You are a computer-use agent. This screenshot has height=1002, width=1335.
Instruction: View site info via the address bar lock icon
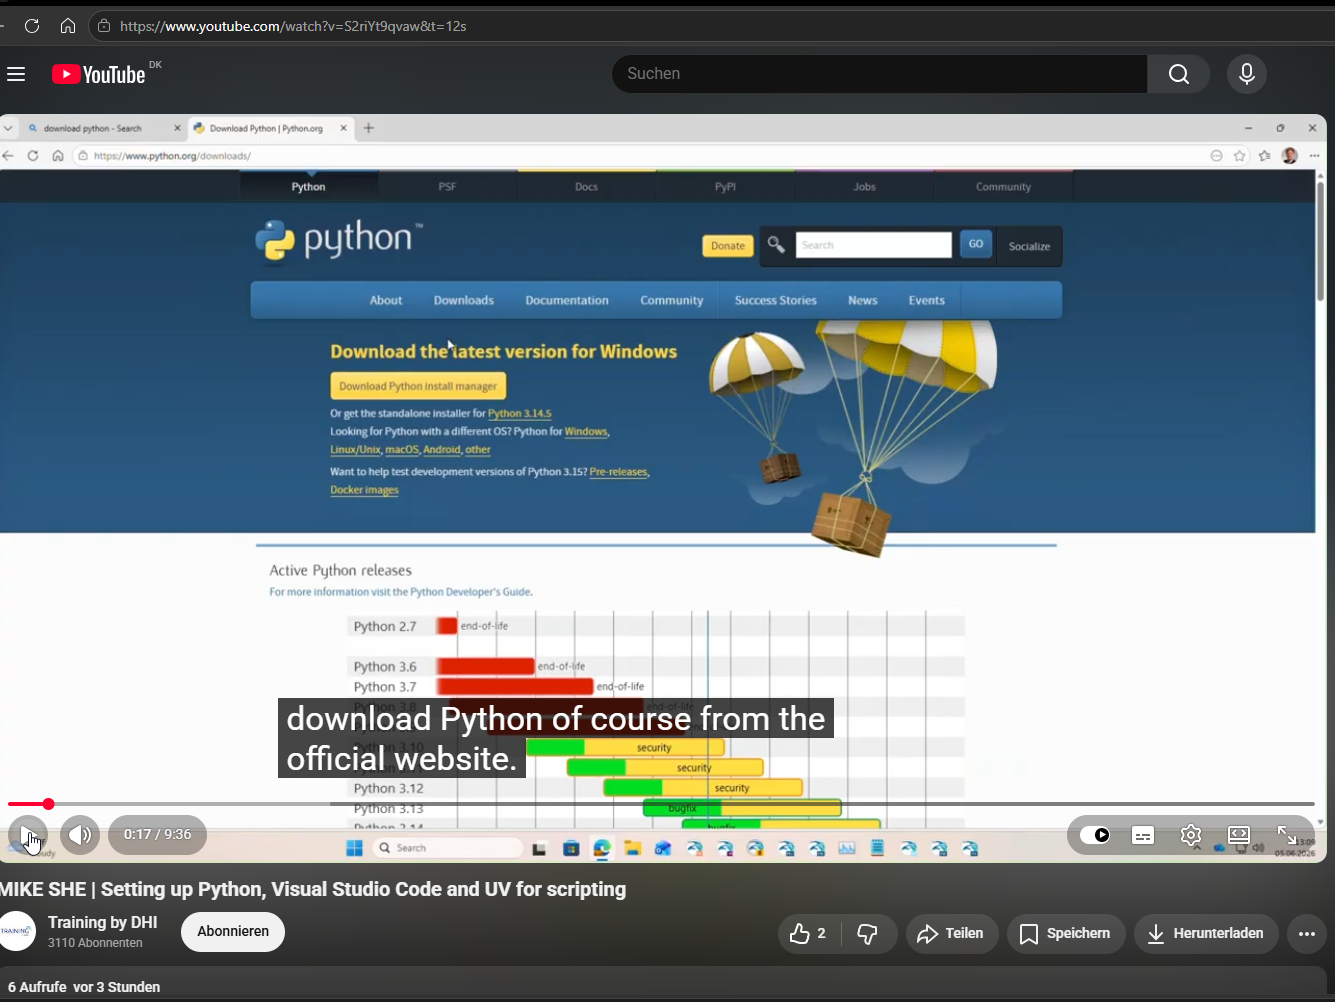103,26
